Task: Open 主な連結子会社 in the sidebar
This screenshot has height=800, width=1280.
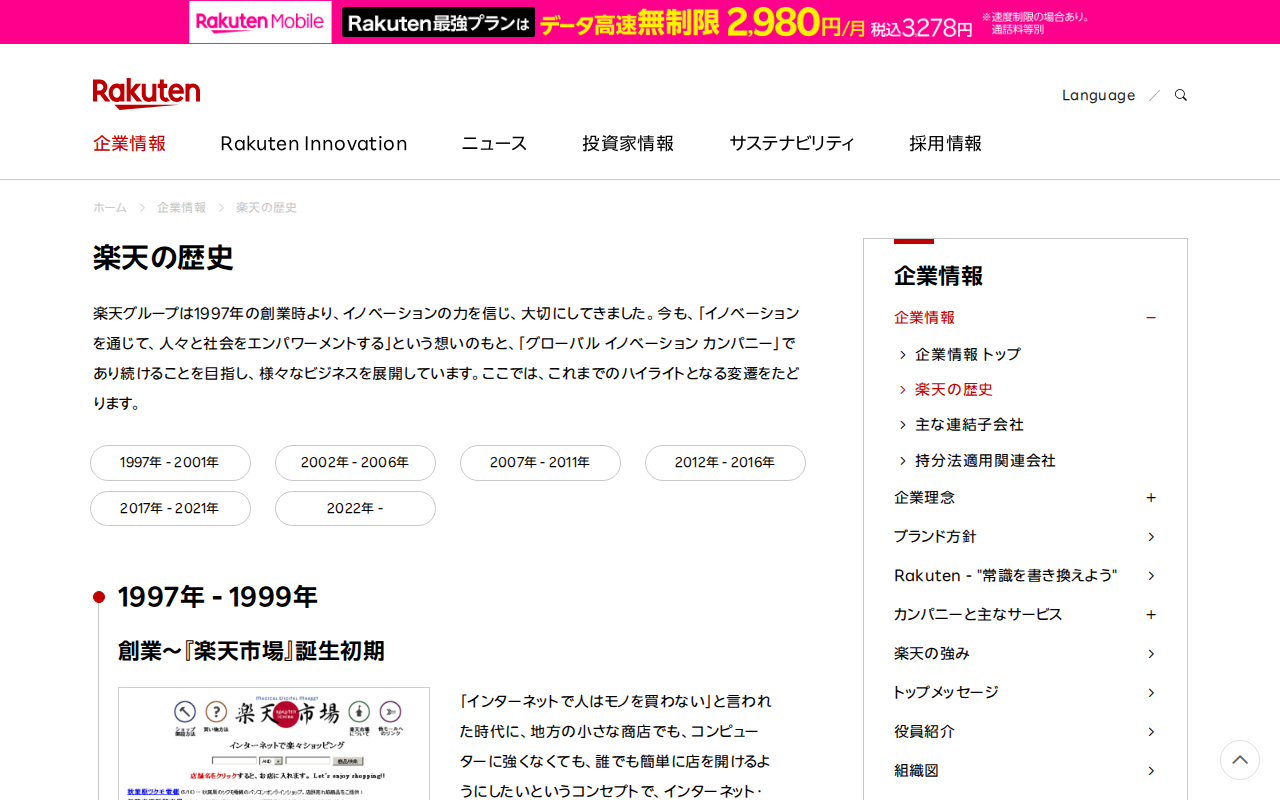Action: click(969, 424)
